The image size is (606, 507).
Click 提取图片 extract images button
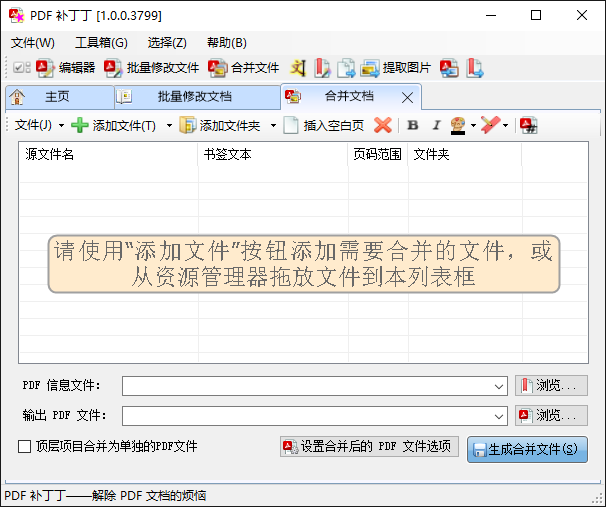point(395,68)
